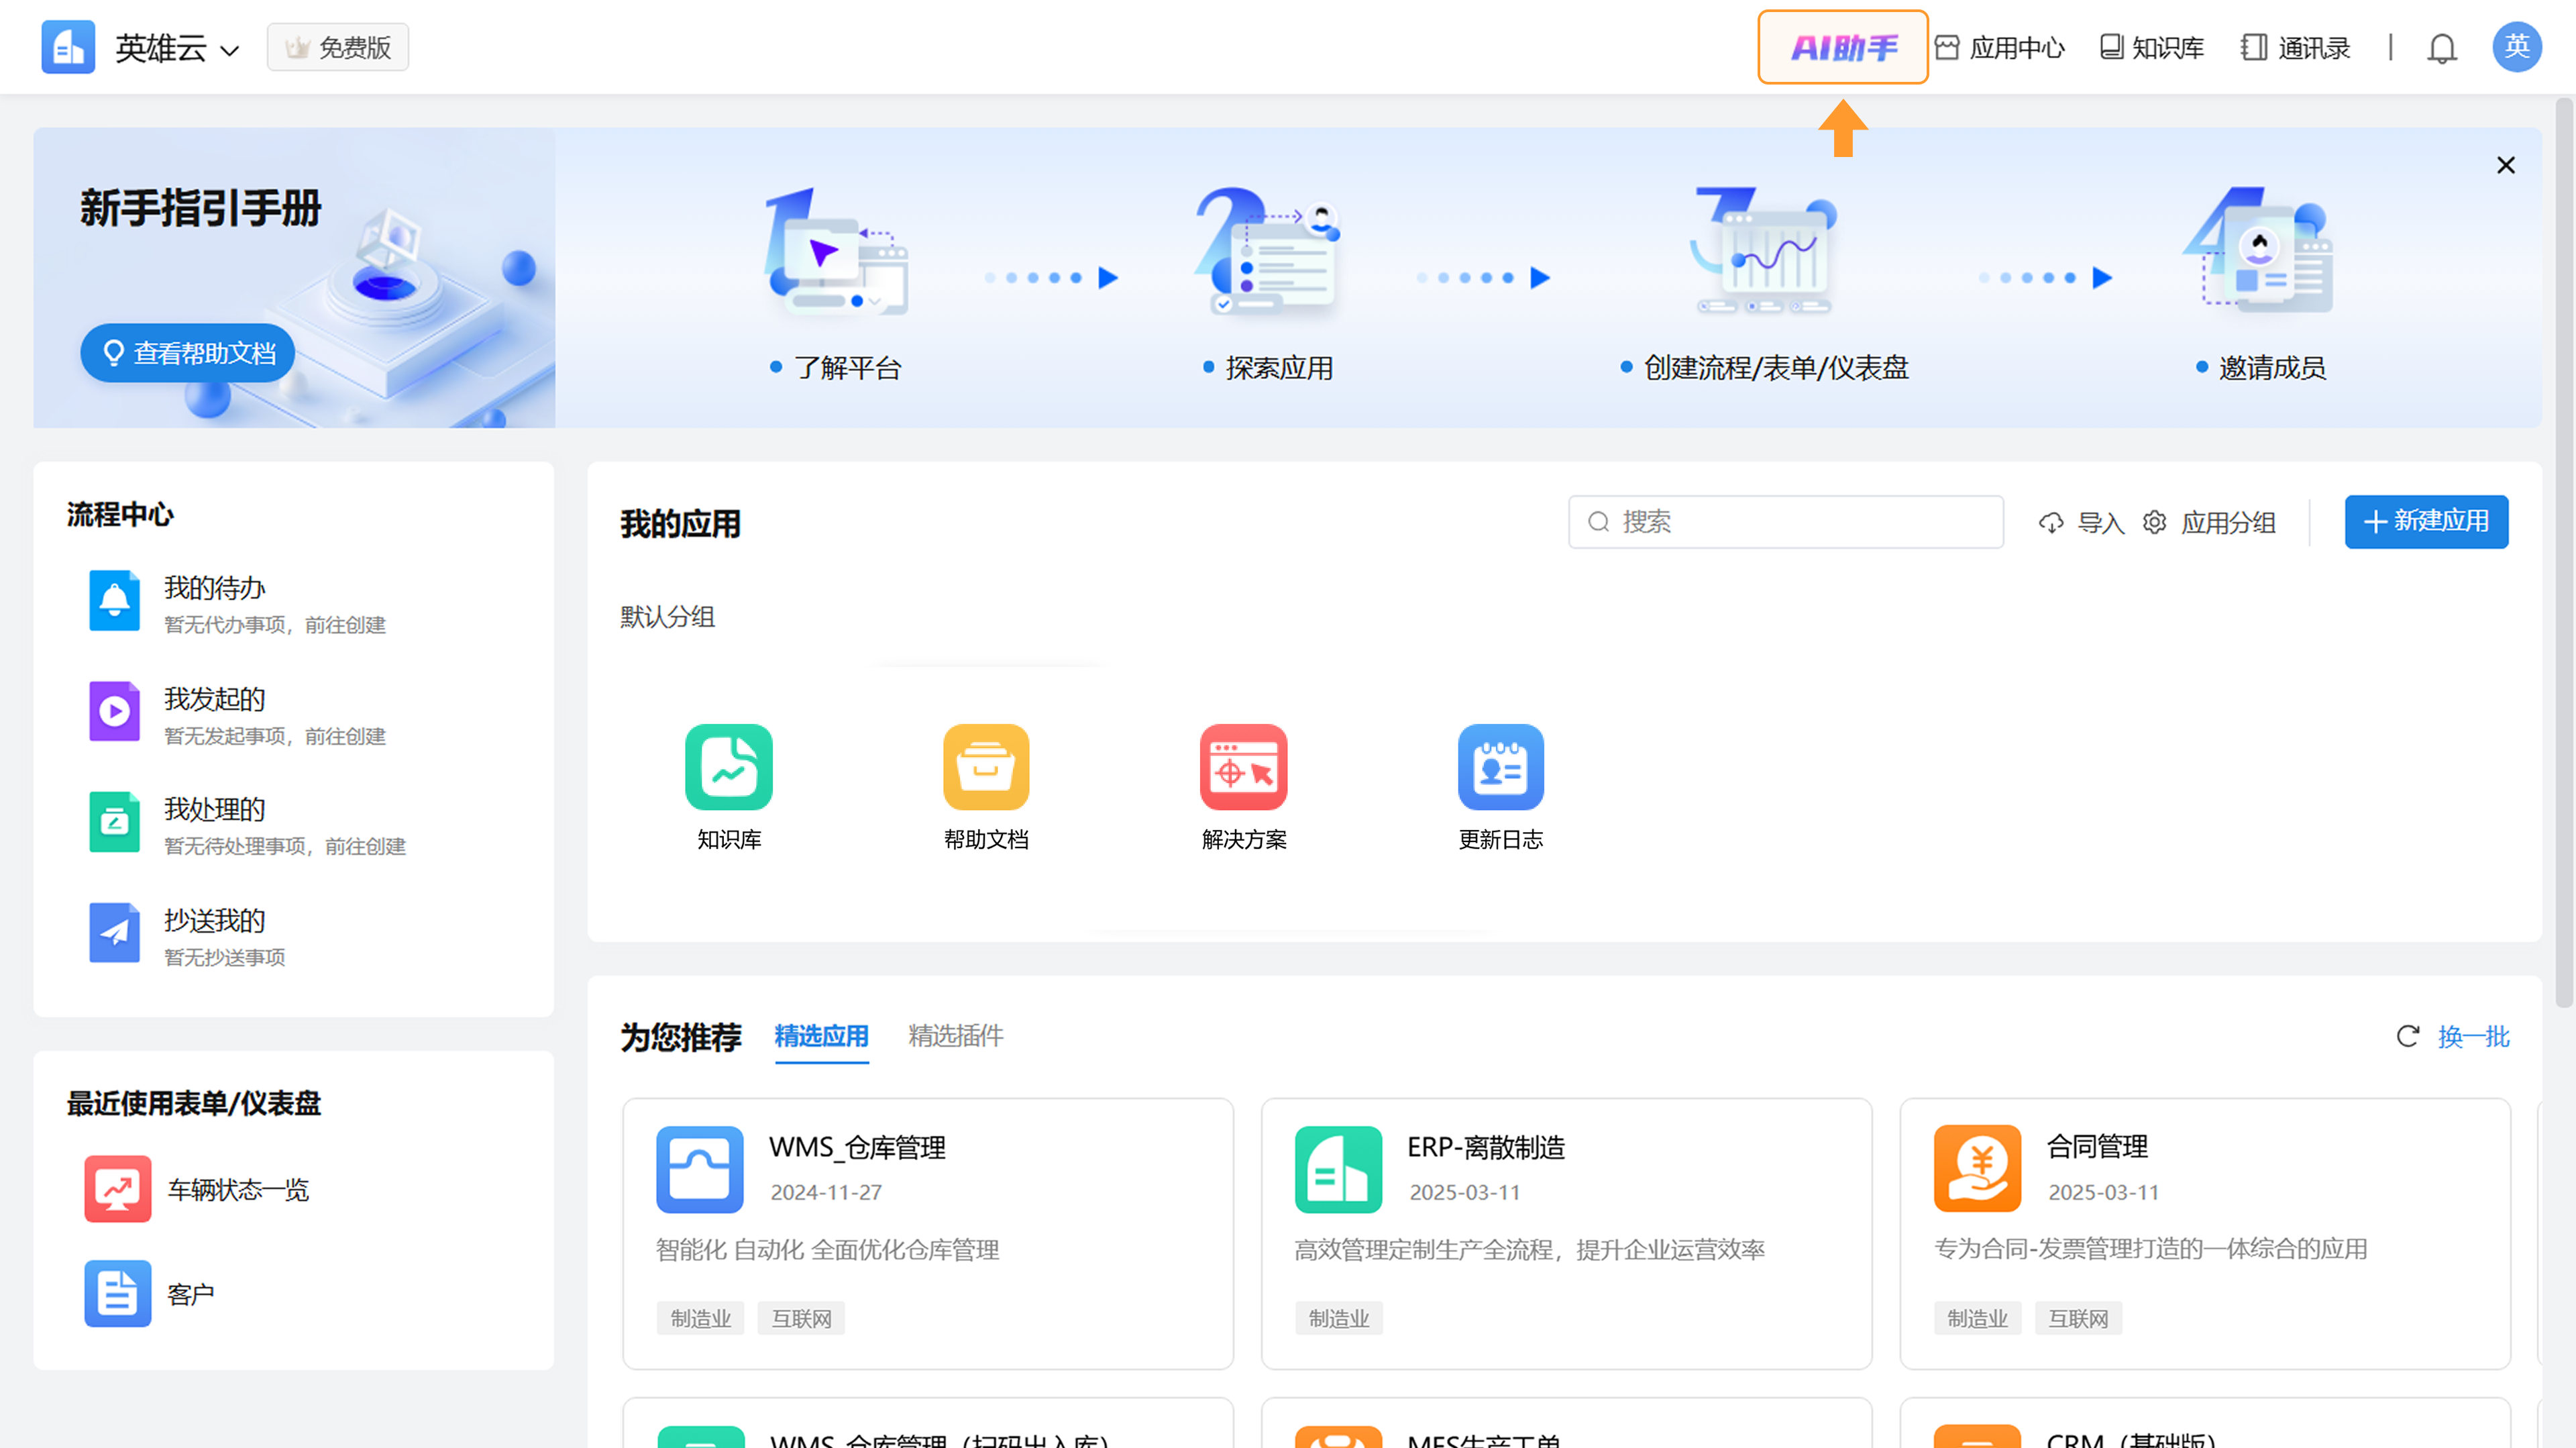Open 车辆状态一览 dashboard icon
Screen dimensions: 2576x1448
point(117,1190)
